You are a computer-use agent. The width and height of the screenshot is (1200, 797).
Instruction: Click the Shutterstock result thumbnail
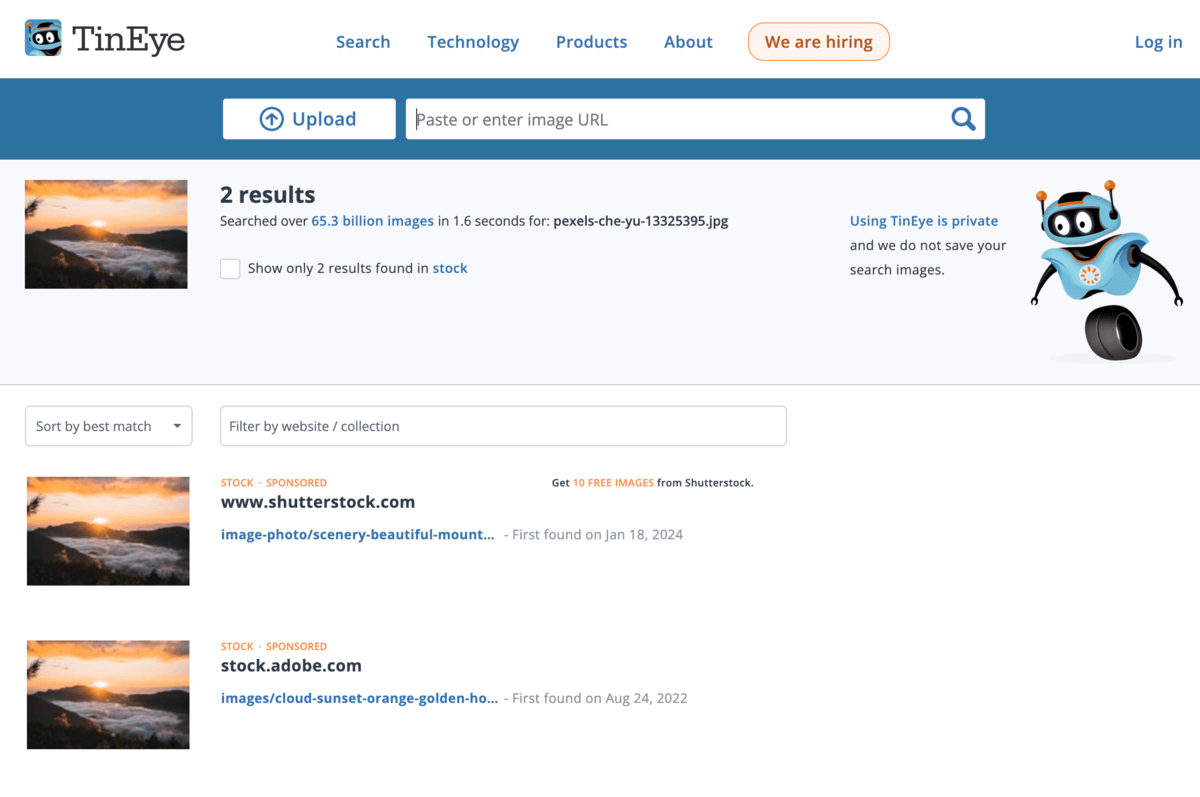[108, 531]
